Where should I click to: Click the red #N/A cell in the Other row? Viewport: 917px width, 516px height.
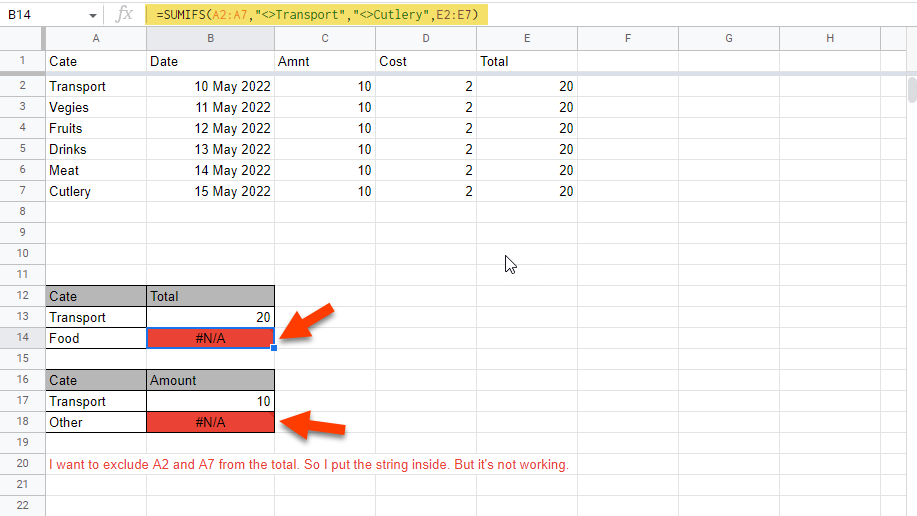pos(211,422)
